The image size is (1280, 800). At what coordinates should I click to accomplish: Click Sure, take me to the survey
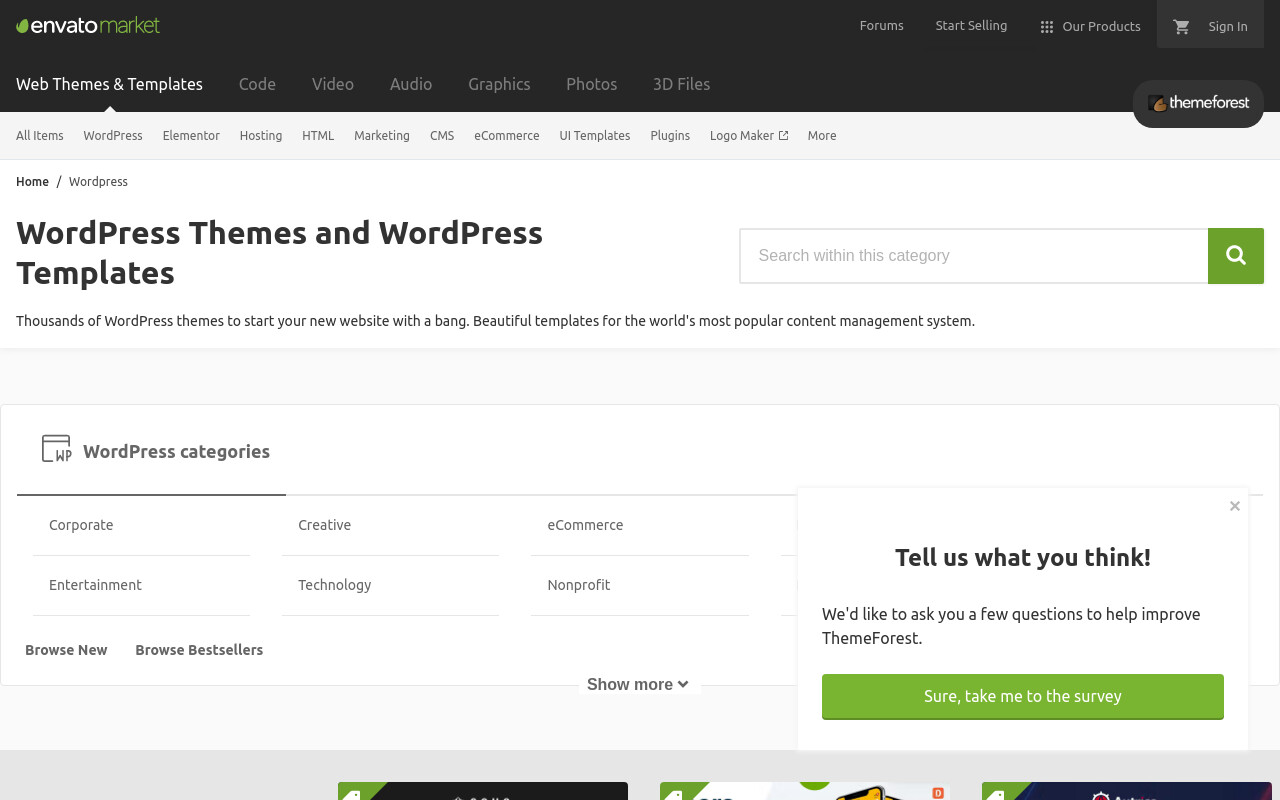pos(1023,696)
